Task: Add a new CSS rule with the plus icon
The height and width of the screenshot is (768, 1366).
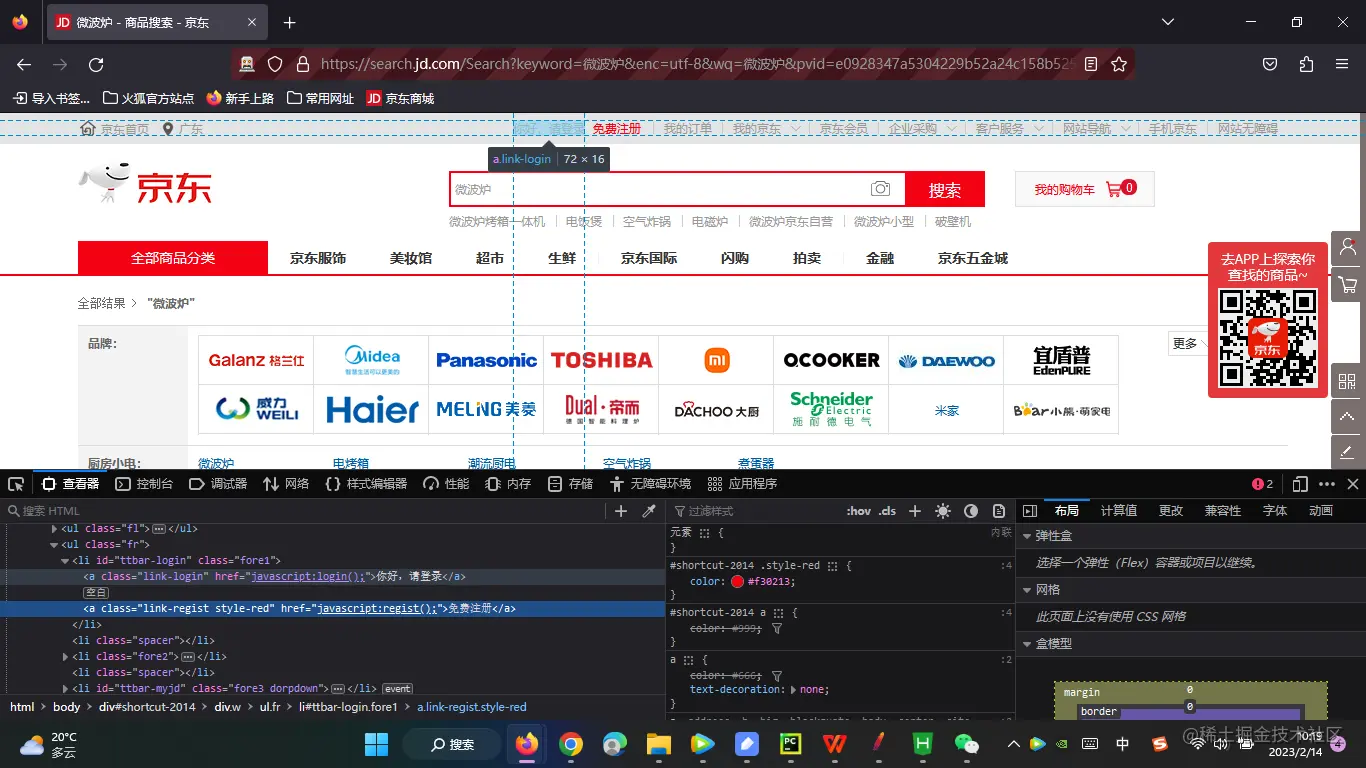Action: coord(914,511)
